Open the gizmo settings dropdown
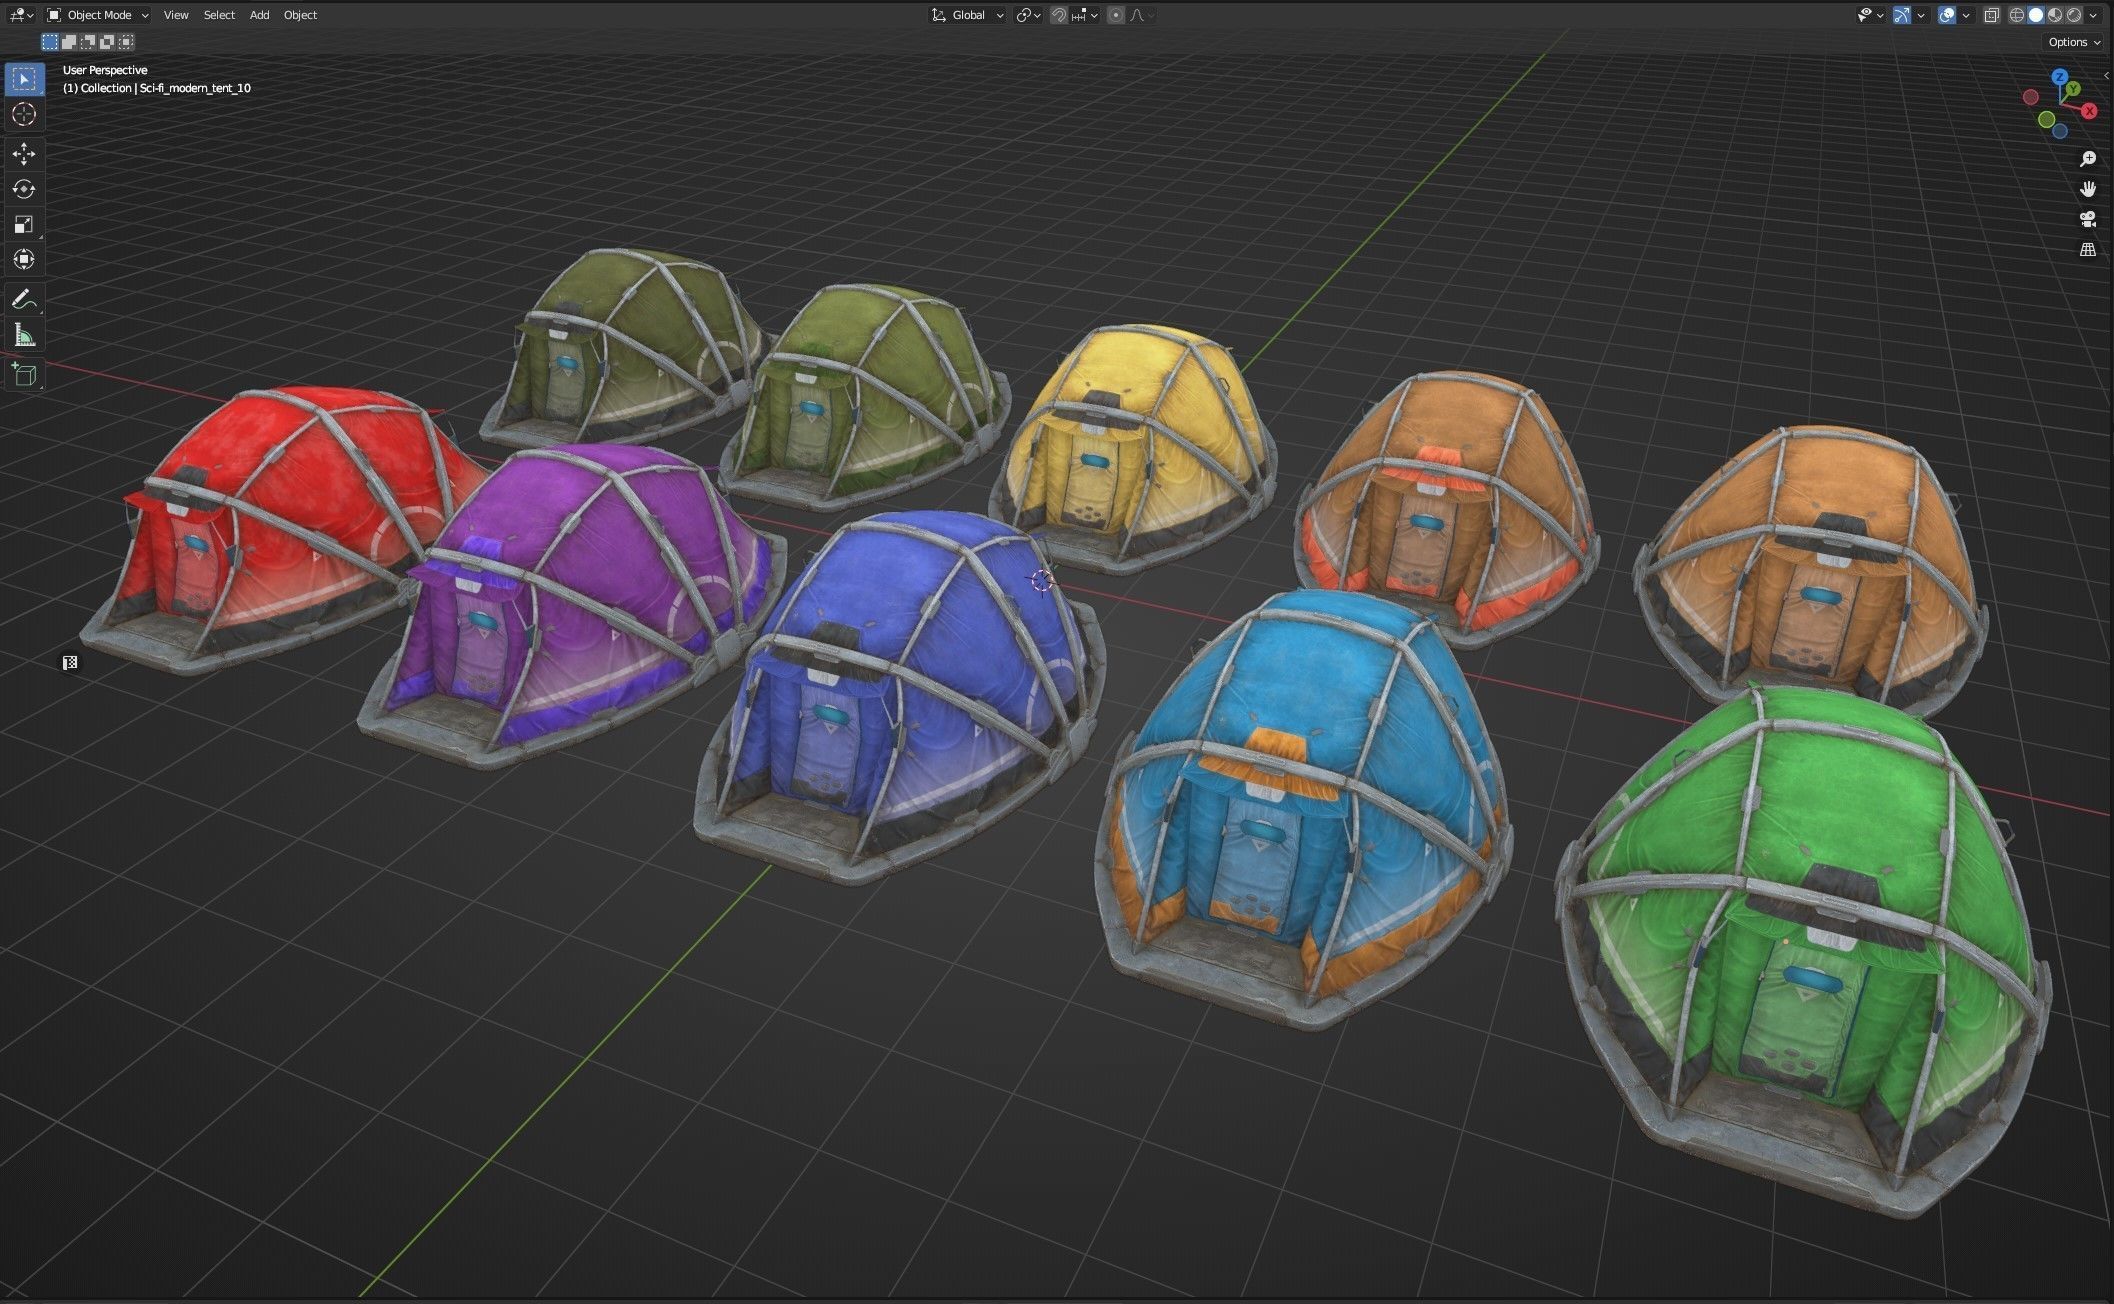The image size is (2114, 1304). (1920, 15)
